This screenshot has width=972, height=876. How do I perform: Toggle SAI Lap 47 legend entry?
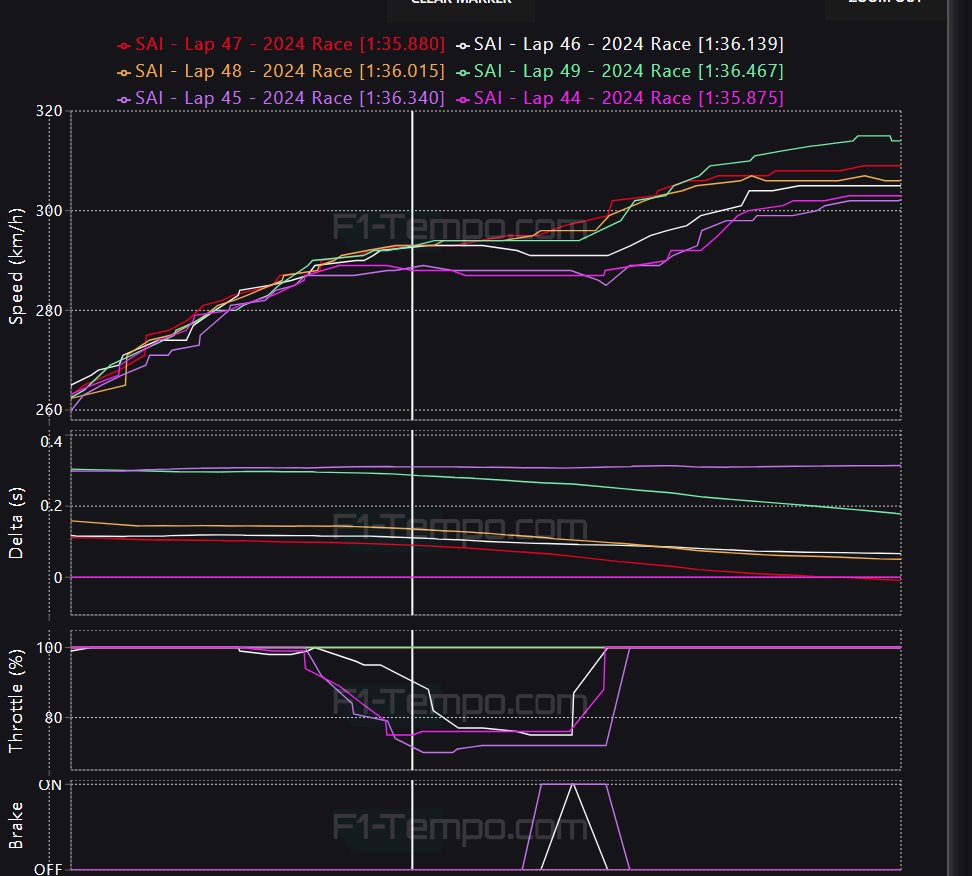pos(281,44)
